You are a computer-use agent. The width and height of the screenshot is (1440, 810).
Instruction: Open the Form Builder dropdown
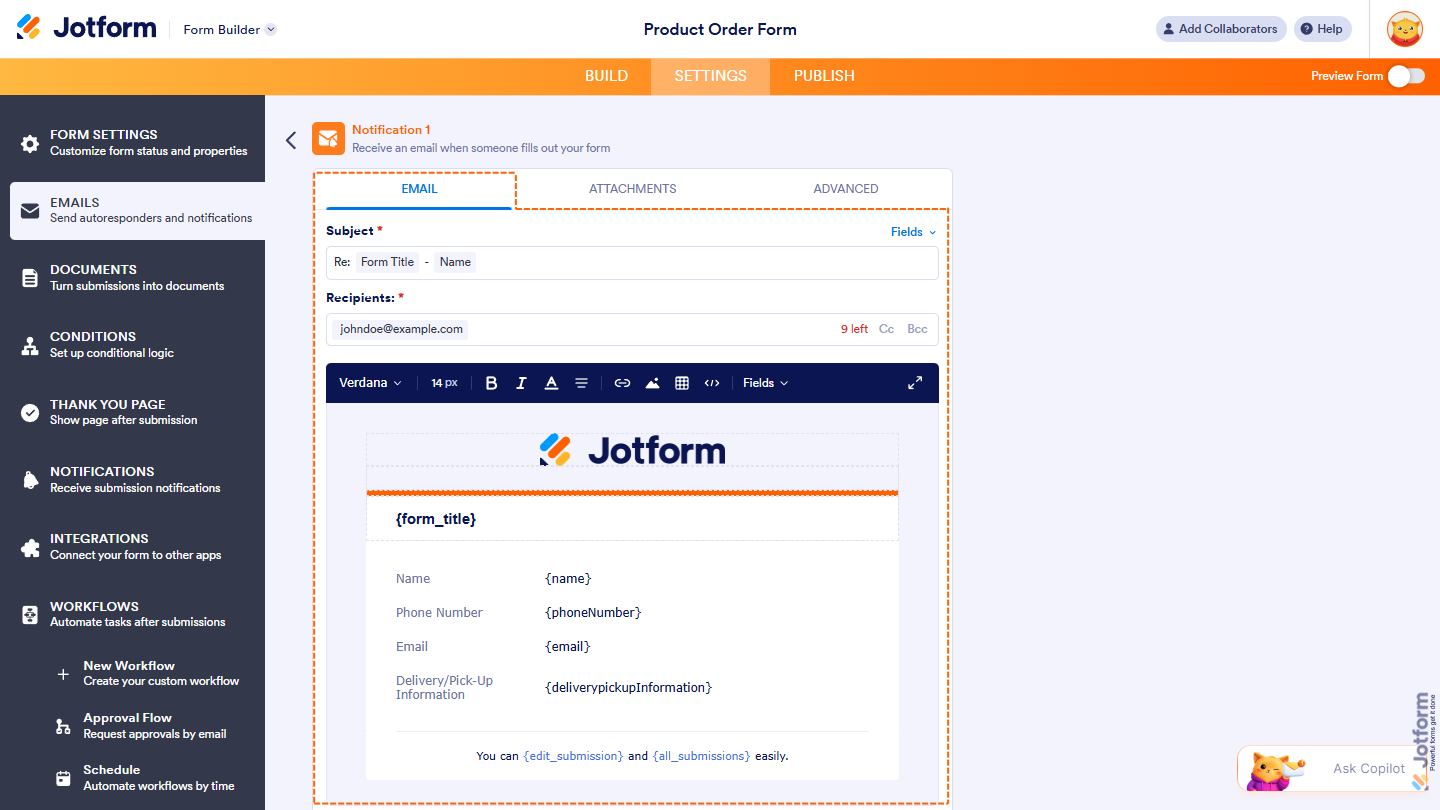229,30
